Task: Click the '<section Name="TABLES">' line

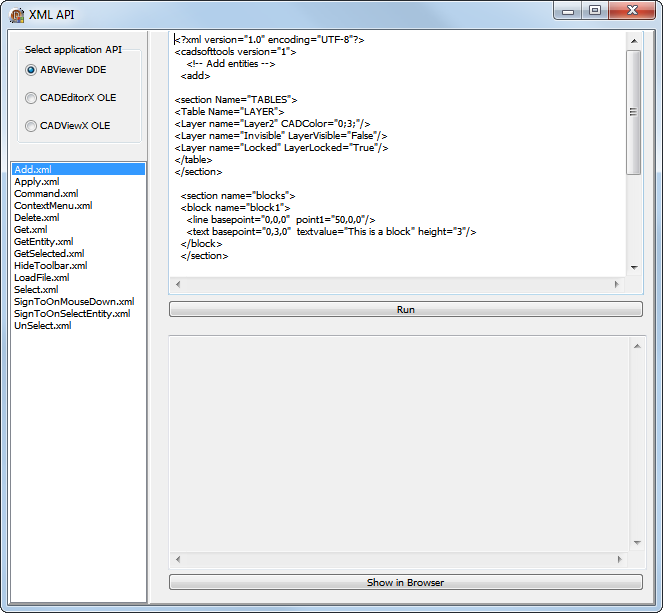Action: point(236,100)
